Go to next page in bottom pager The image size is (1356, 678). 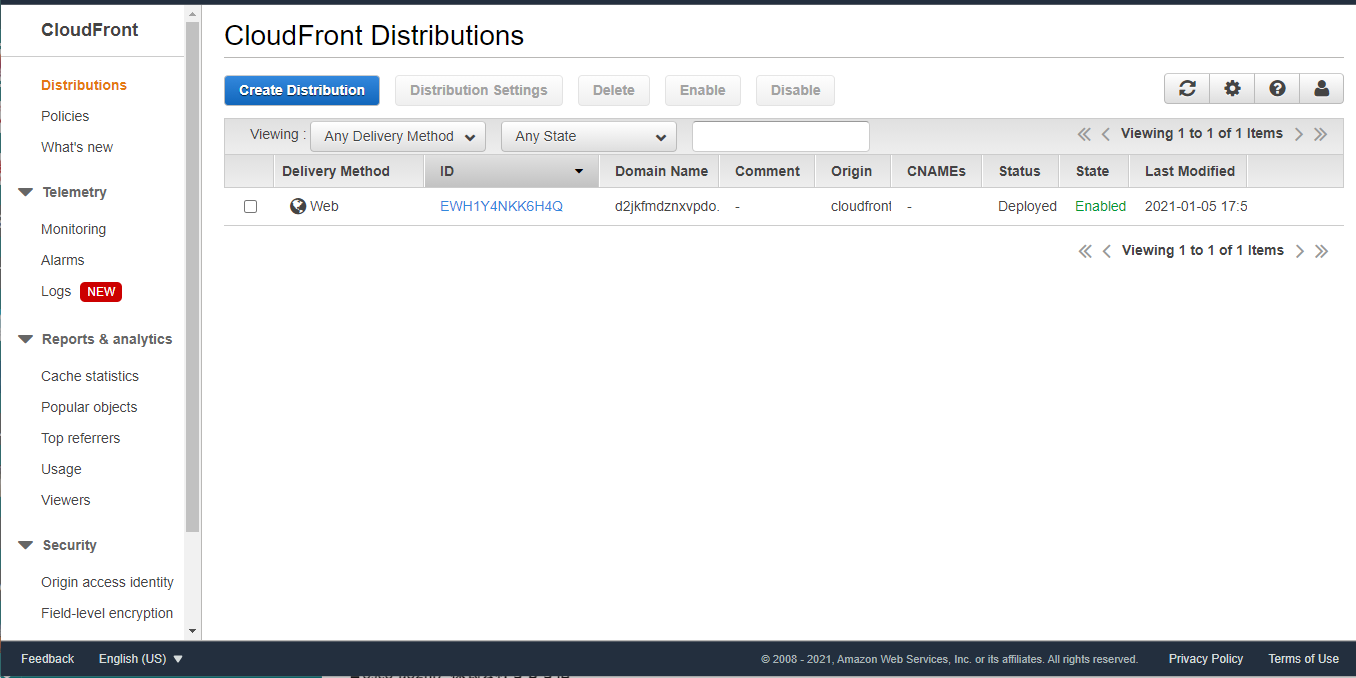[x=1300, y=251]
